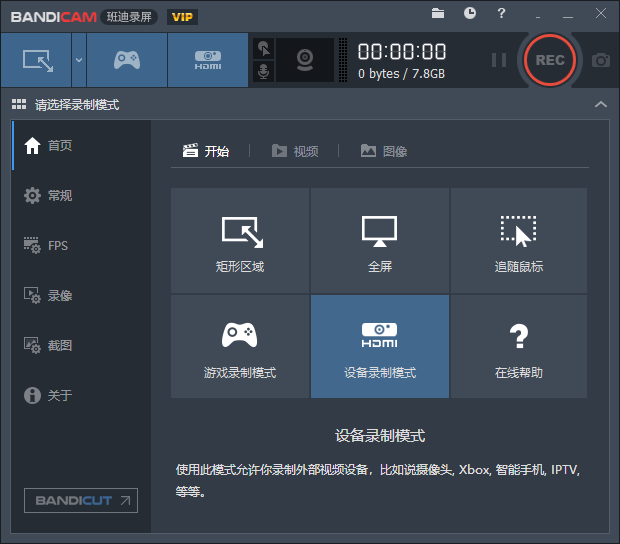This screenshot has width=620, height=544.
Task: Open the 在线帮助 online help tile
Action: [x=519, y=346]
